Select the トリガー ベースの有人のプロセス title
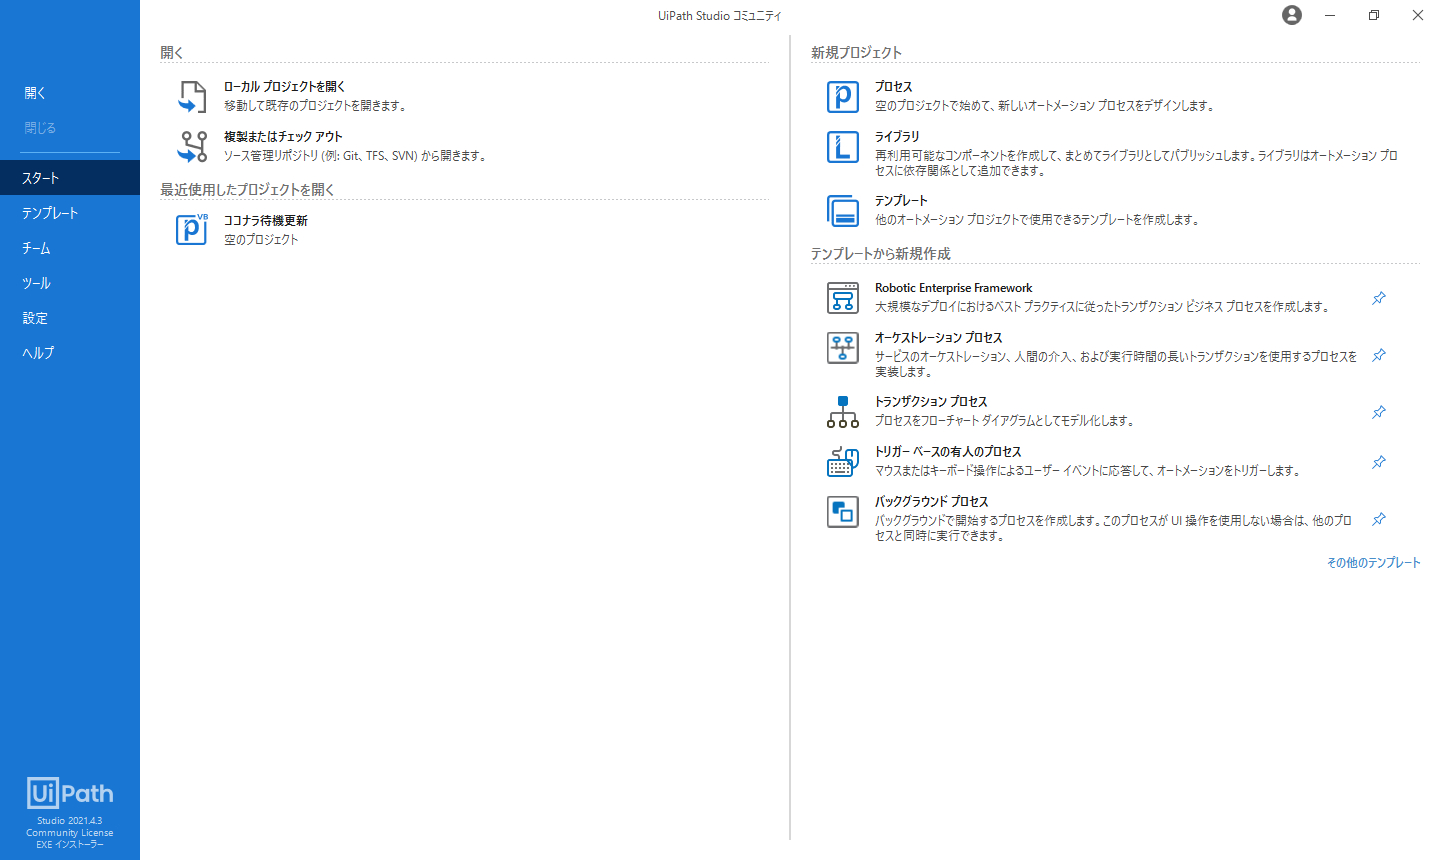 click(x=948, y=452)
